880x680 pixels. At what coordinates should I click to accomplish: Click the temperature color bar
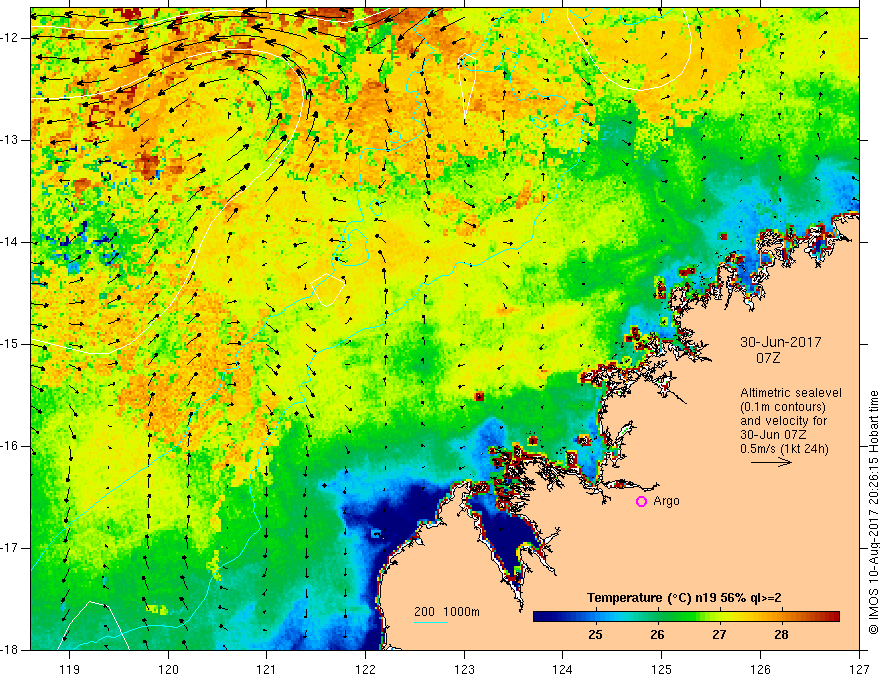[686, 617]
